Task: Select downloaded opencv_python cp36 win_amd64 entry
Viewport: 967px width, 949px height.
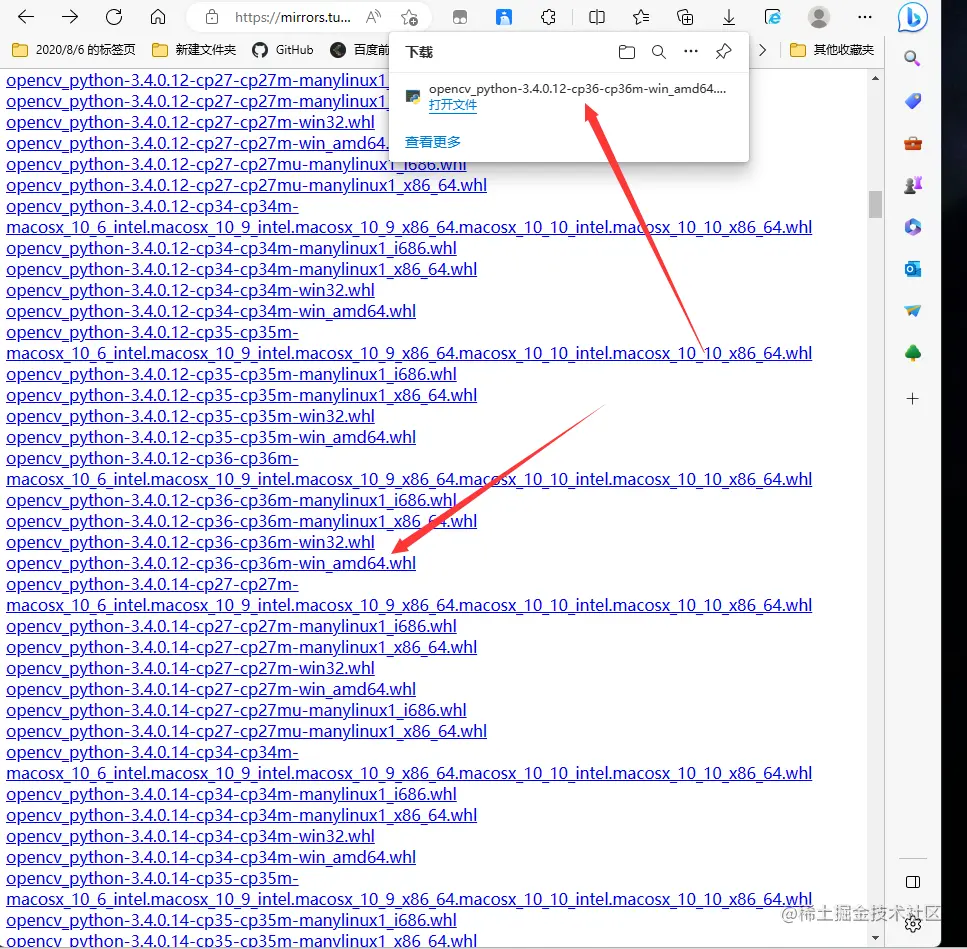Action: [569, 96]
